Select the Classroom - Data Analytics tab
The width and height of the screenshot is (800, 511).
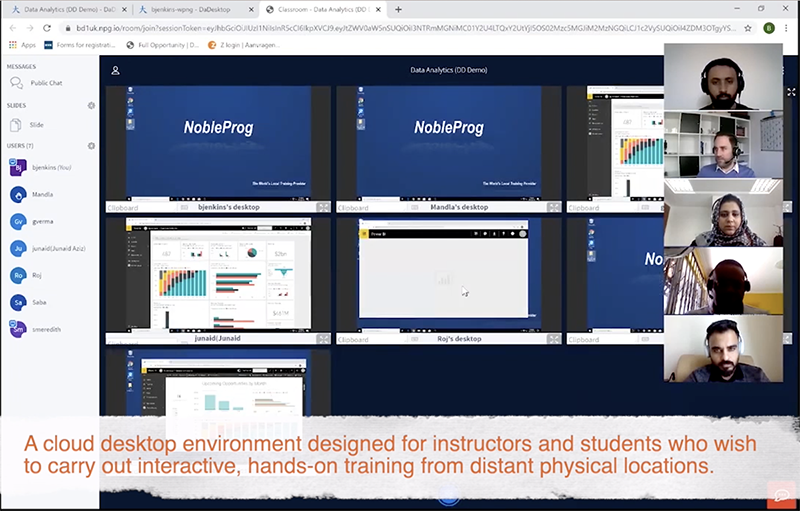point(323,9)
